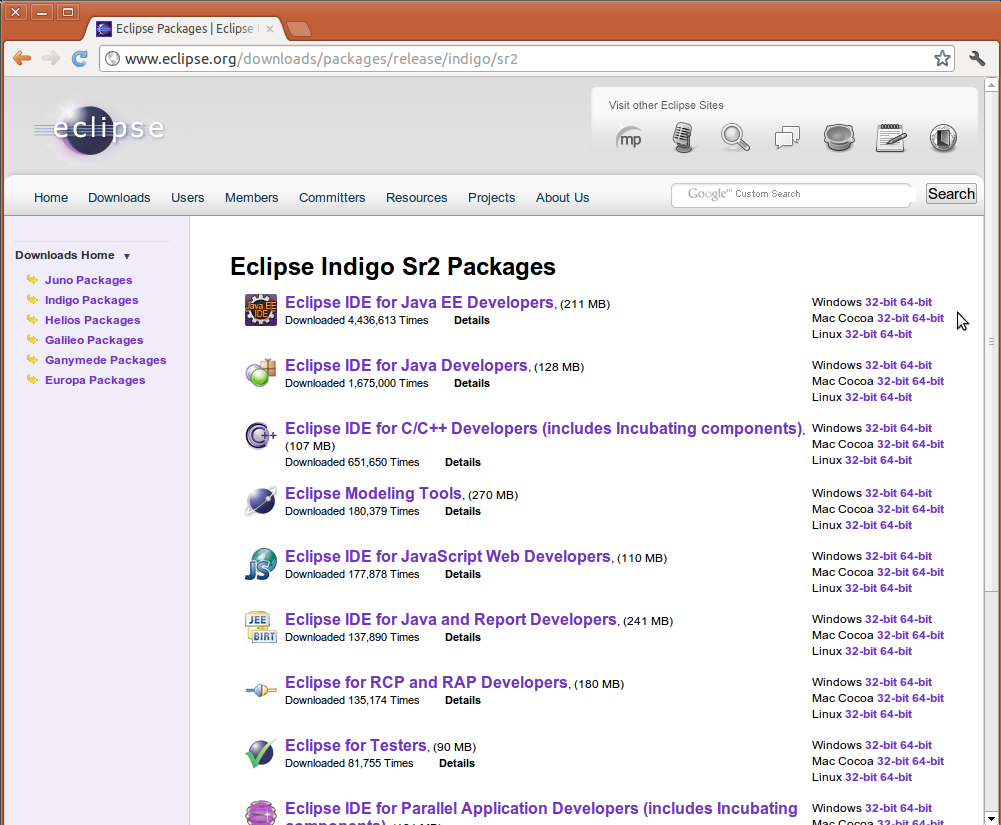
Task: Click the site info globe in address bar
Action: [112, 59]
